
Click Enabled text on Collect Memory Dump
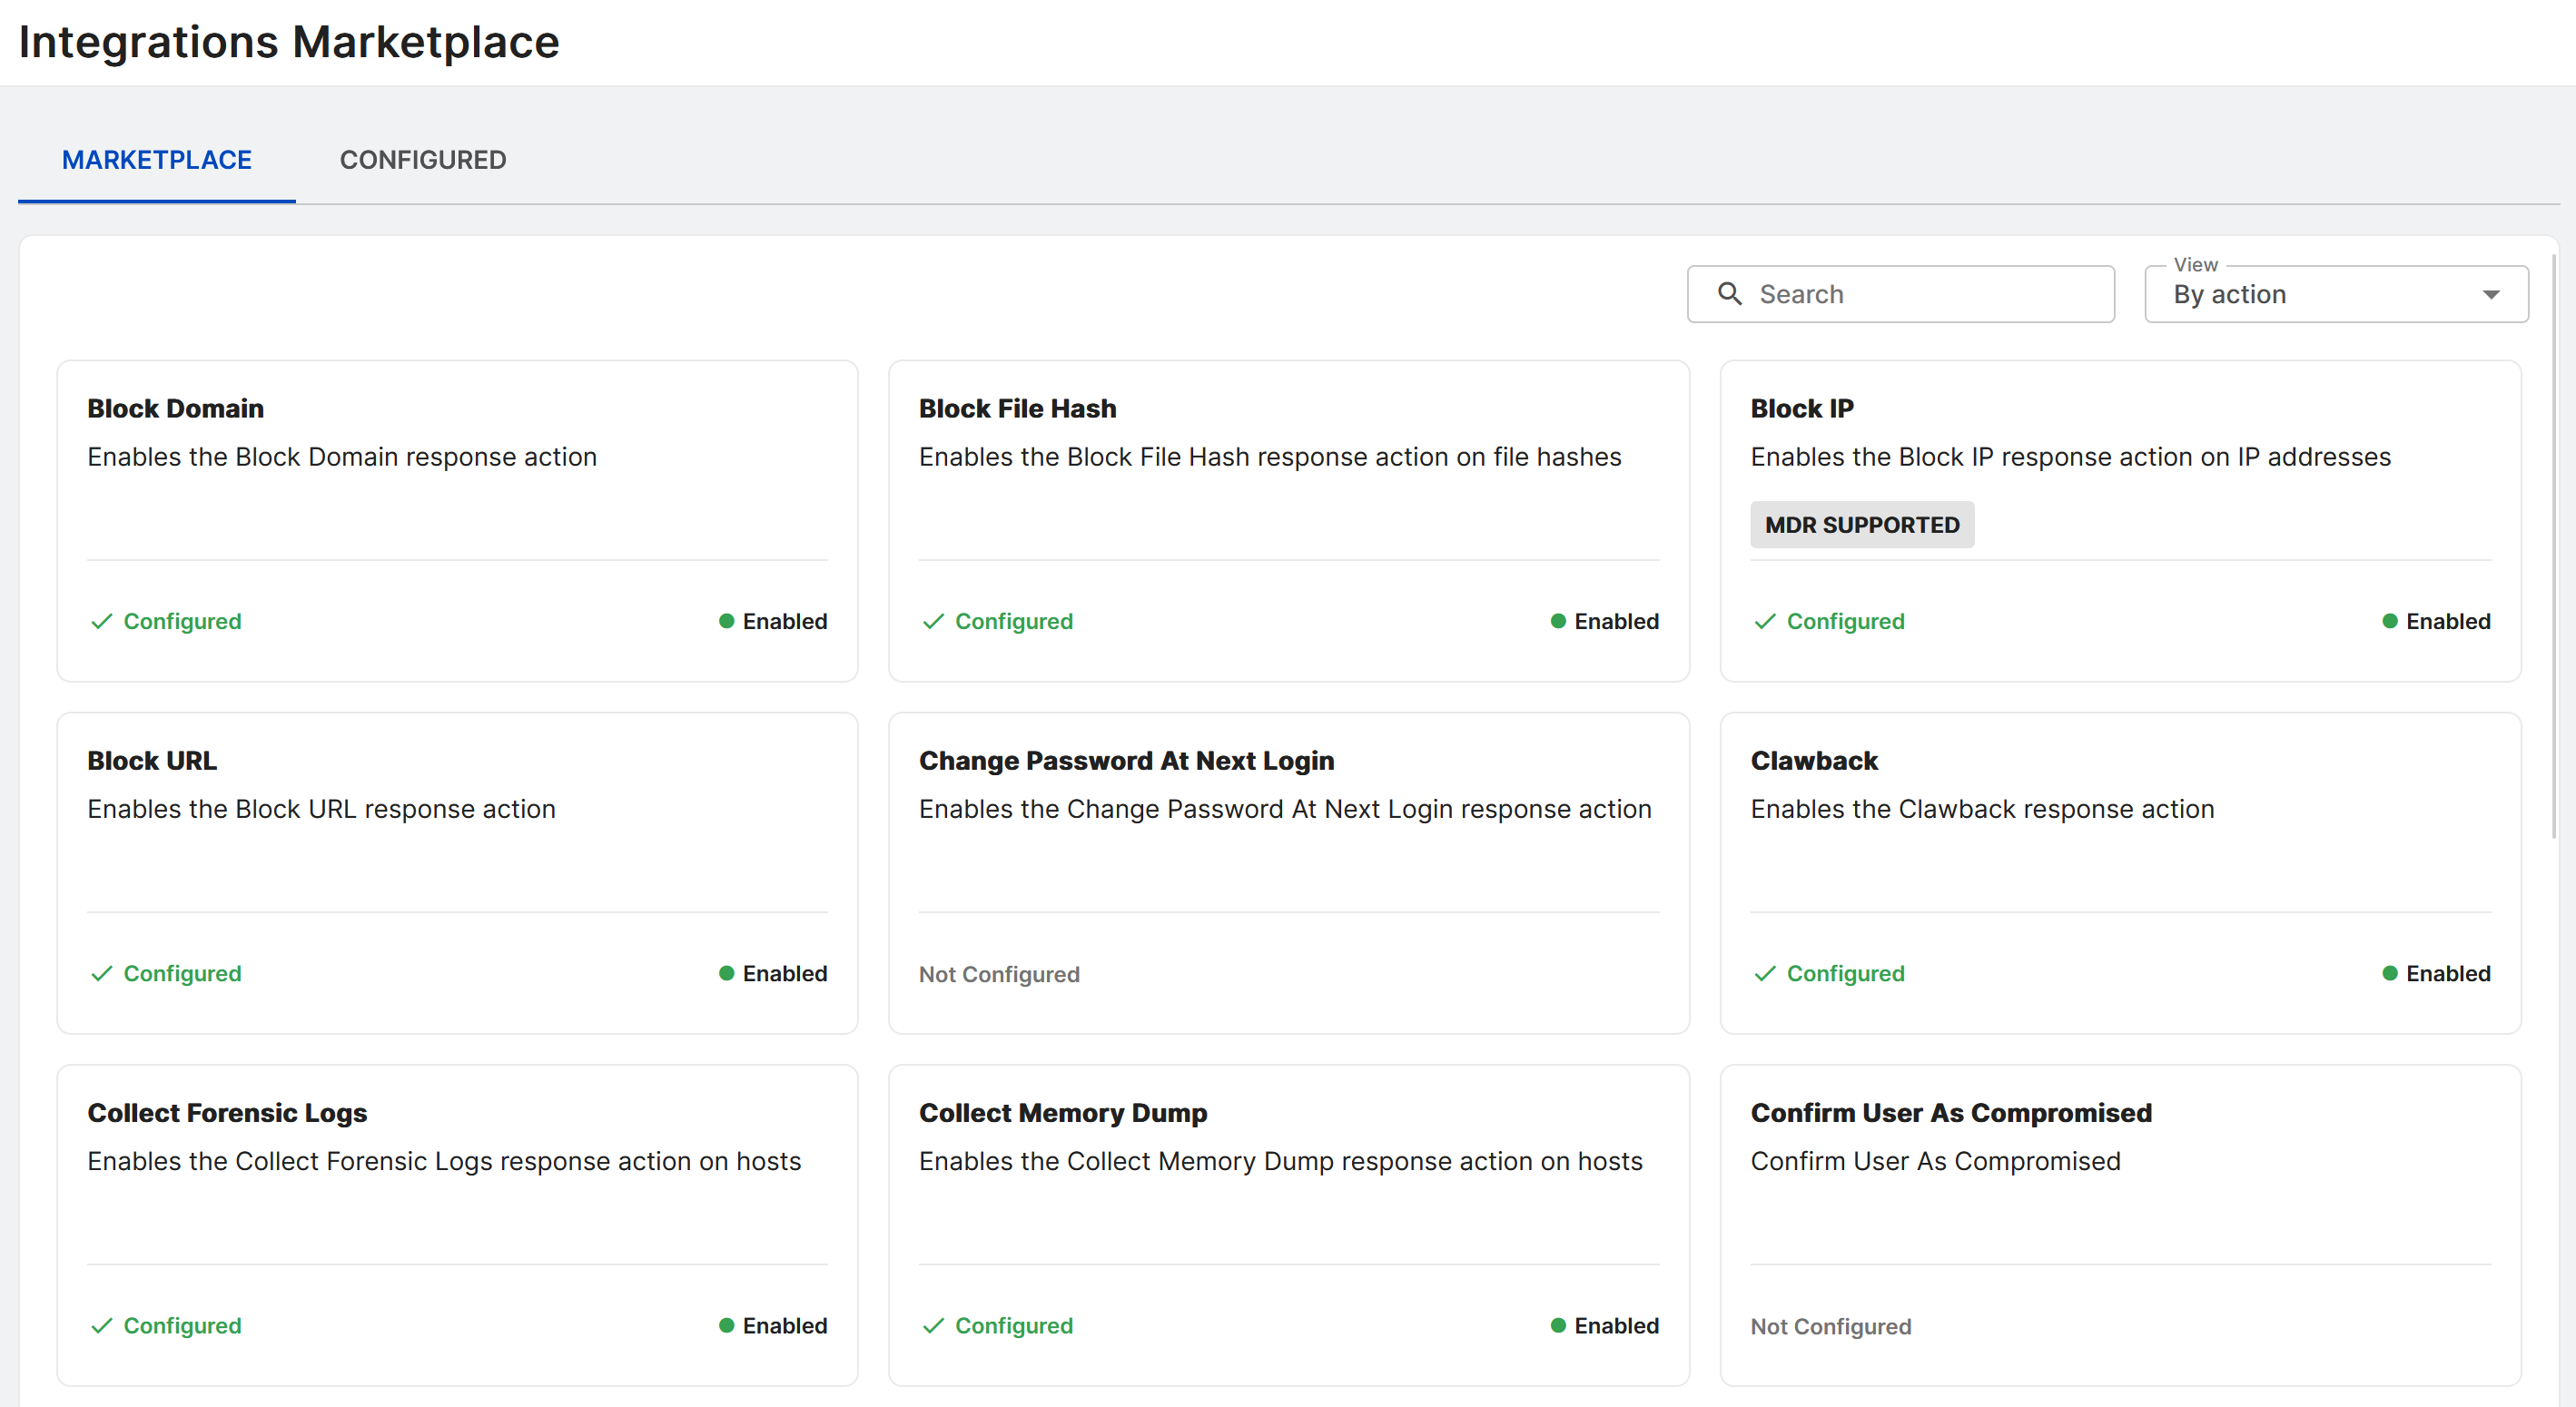click(x=1617, y=1325)
